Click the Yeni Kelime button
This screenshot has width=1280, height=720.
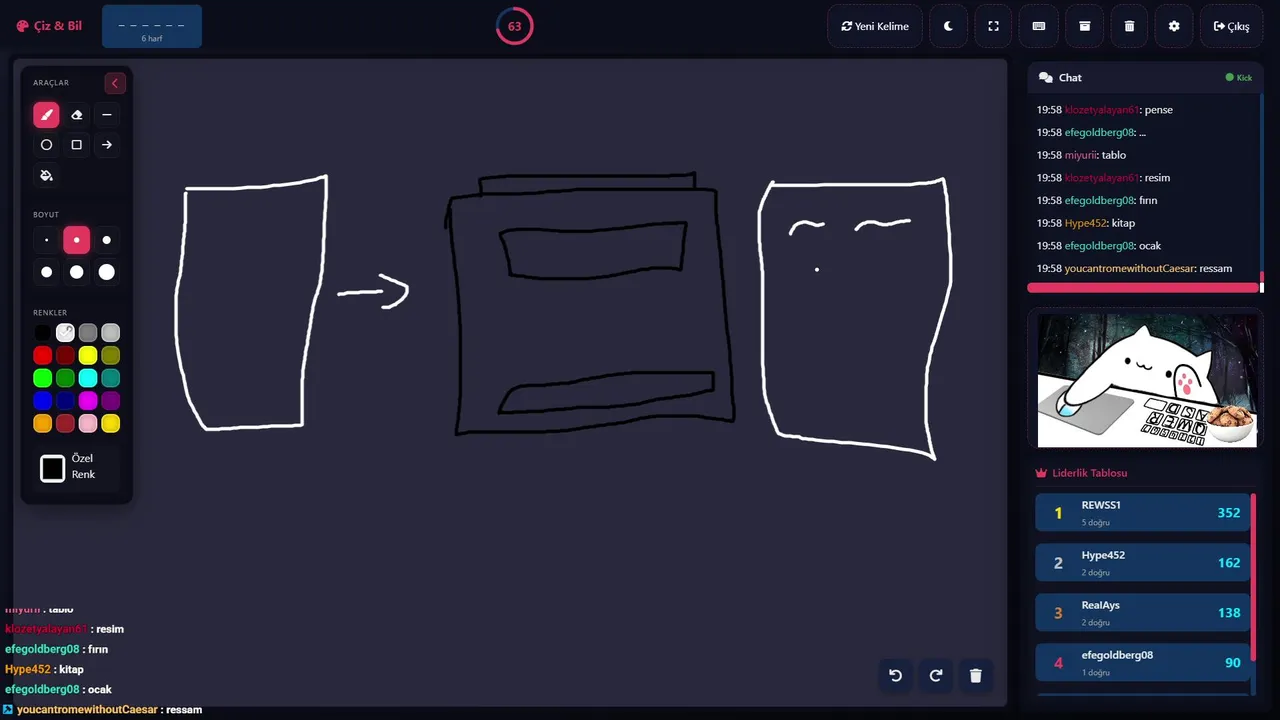(x=875, y=26)
